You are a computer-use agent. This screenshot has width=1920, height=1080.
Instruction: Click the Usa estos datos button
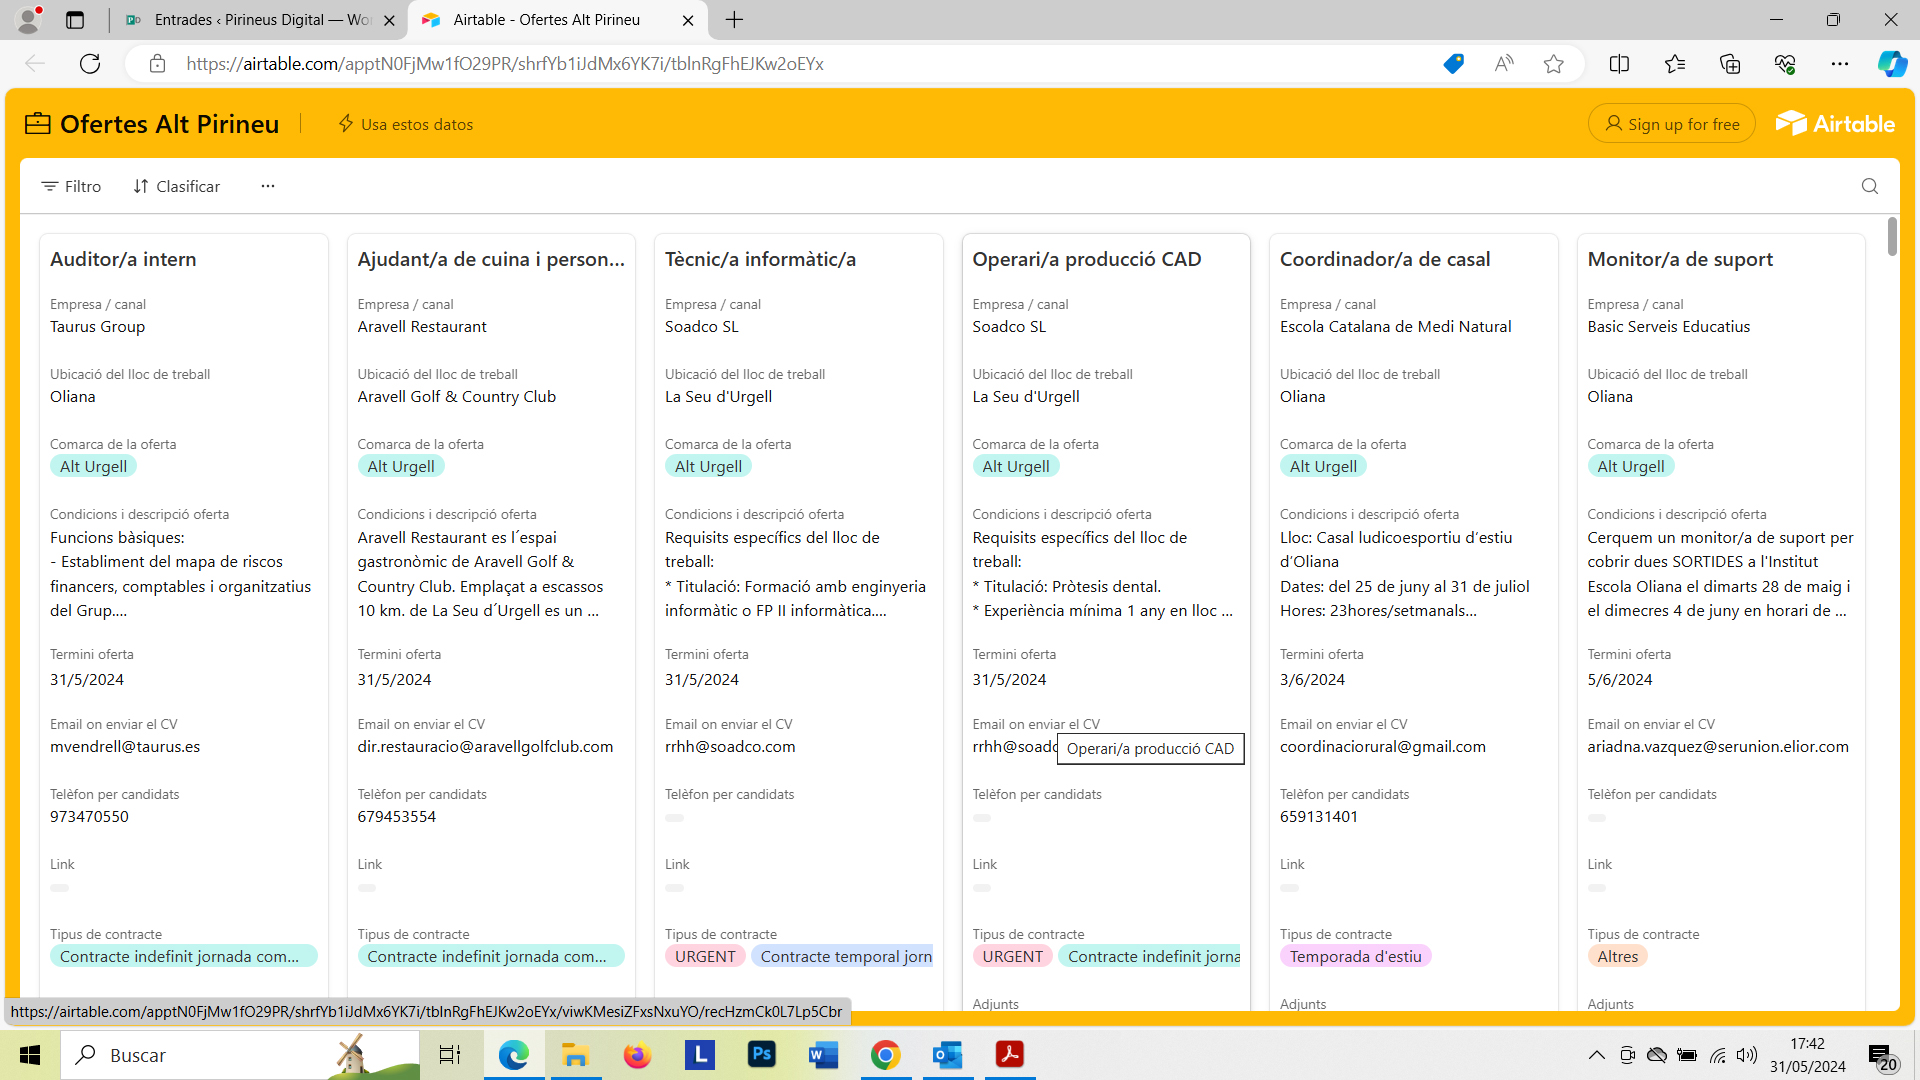405,124
